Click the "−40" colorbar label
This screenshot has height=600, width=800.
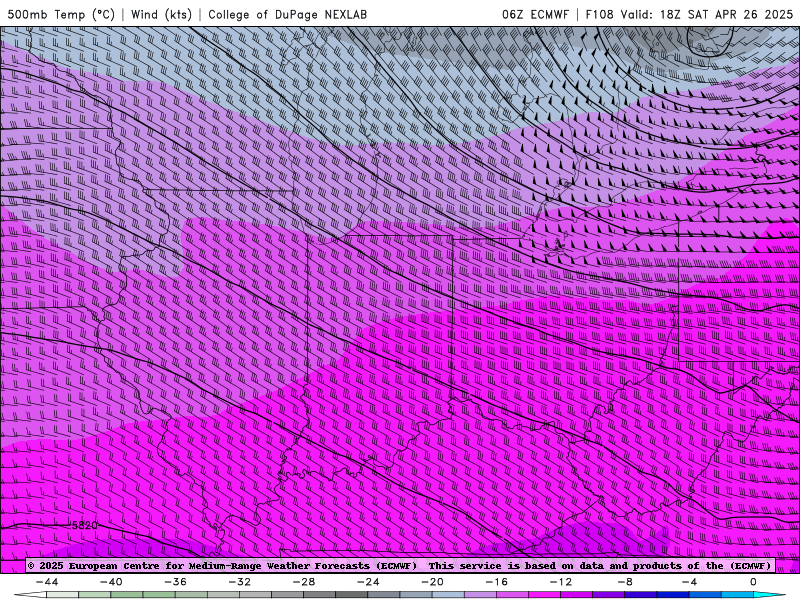click(x=111, y=582)
